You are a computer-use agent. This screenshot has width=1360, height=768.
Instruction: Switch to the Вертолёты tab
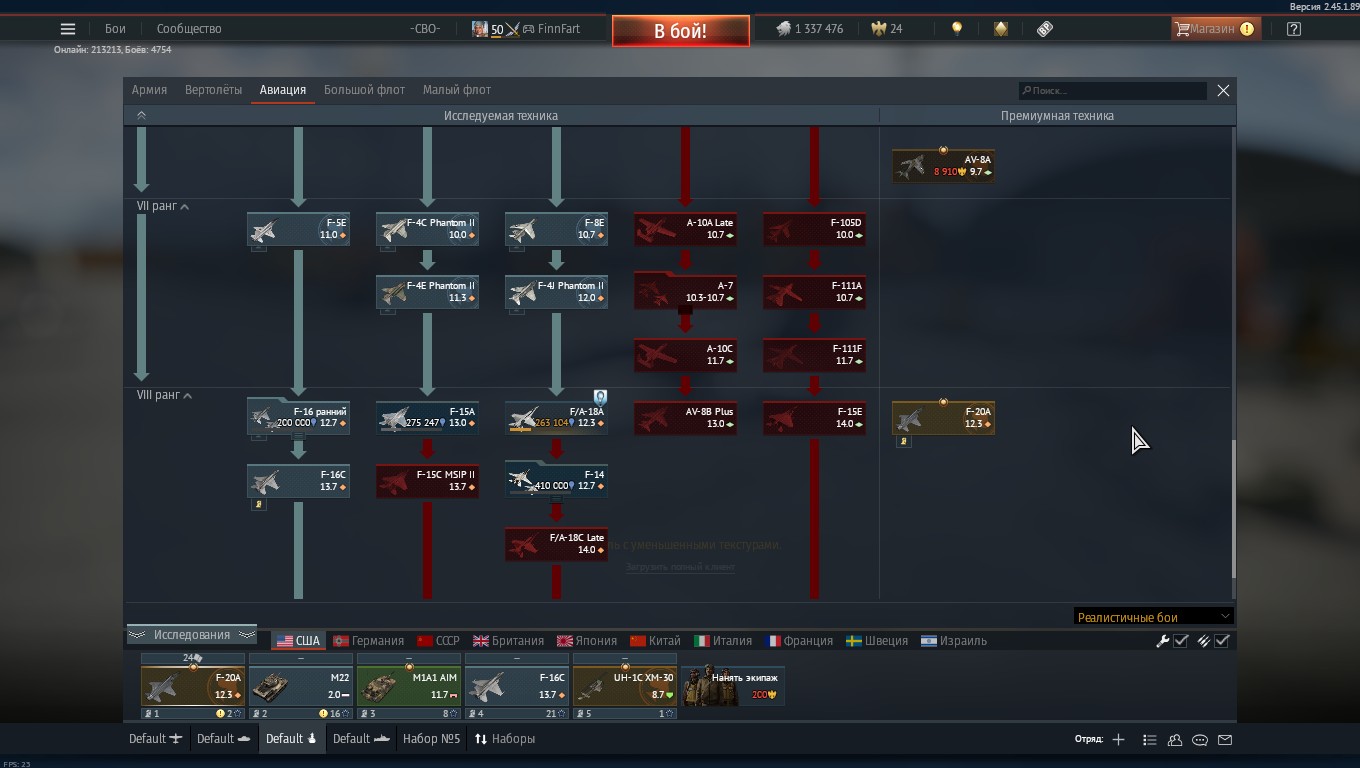[213, 90]
